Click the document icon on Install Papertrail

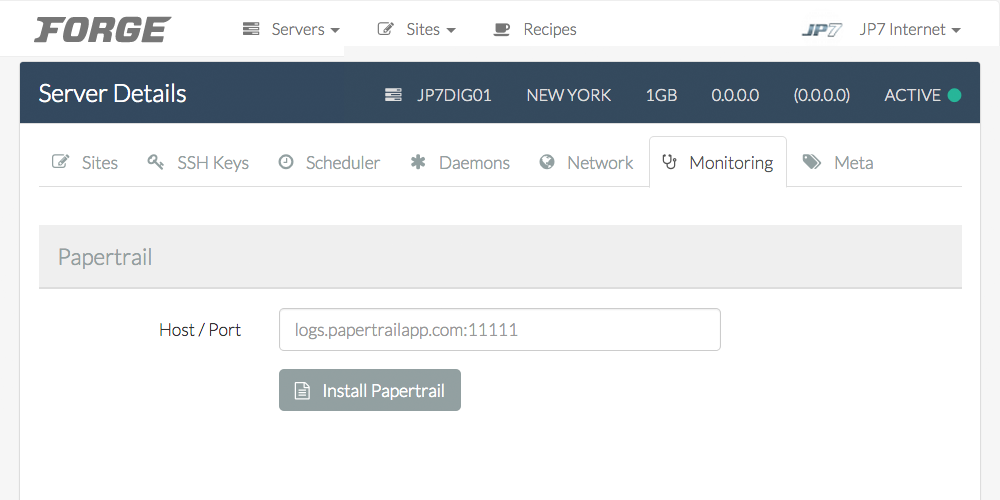[x=302, y=391]
